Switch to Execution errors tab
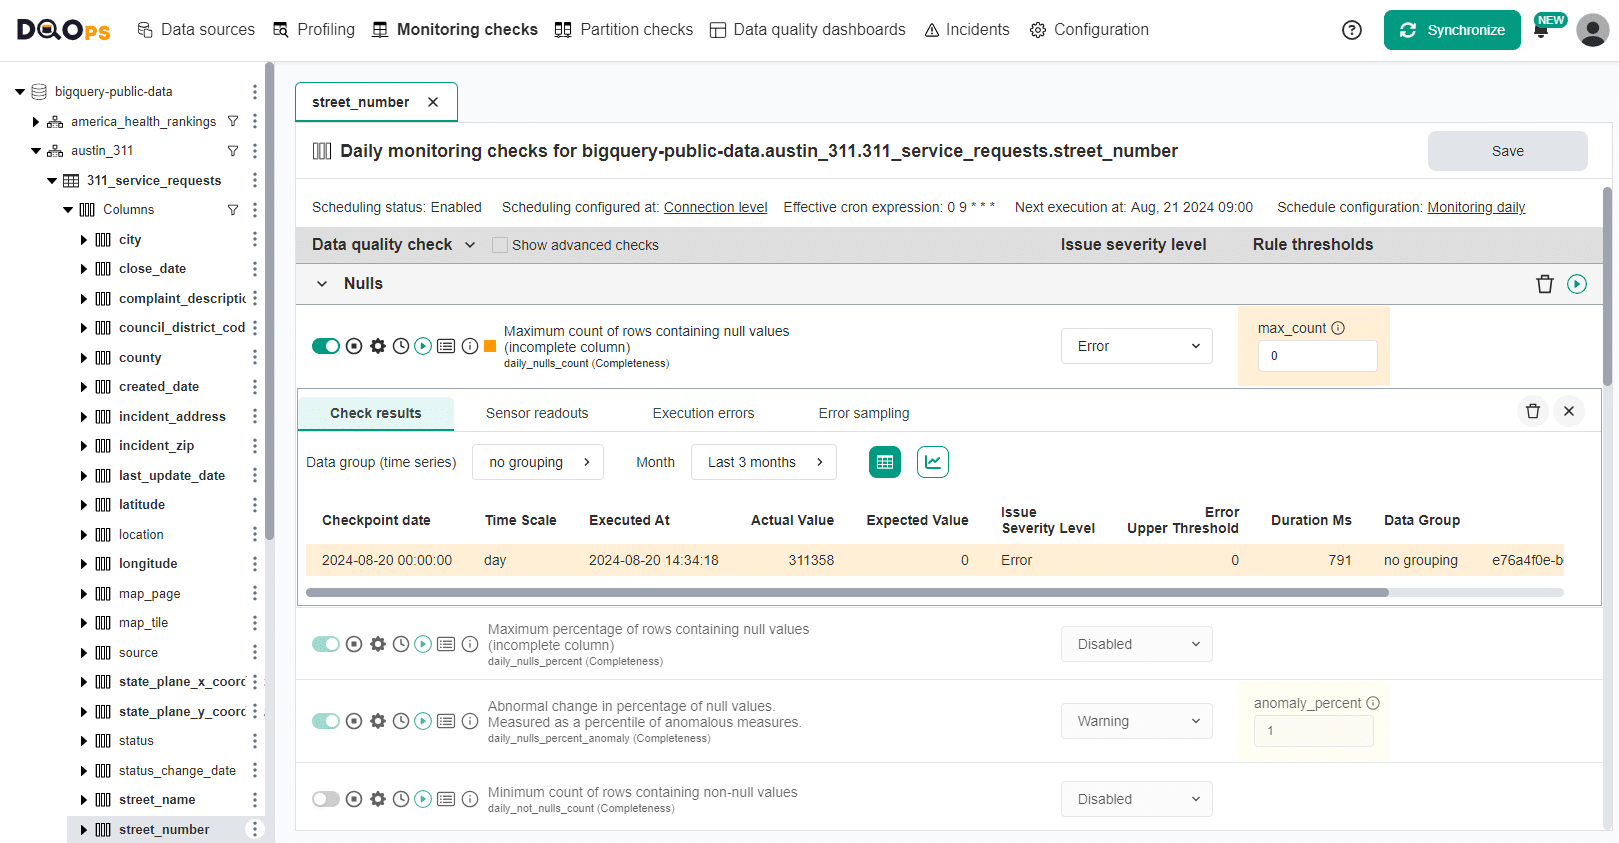The image size is (1619, 843). pos(704,413)
